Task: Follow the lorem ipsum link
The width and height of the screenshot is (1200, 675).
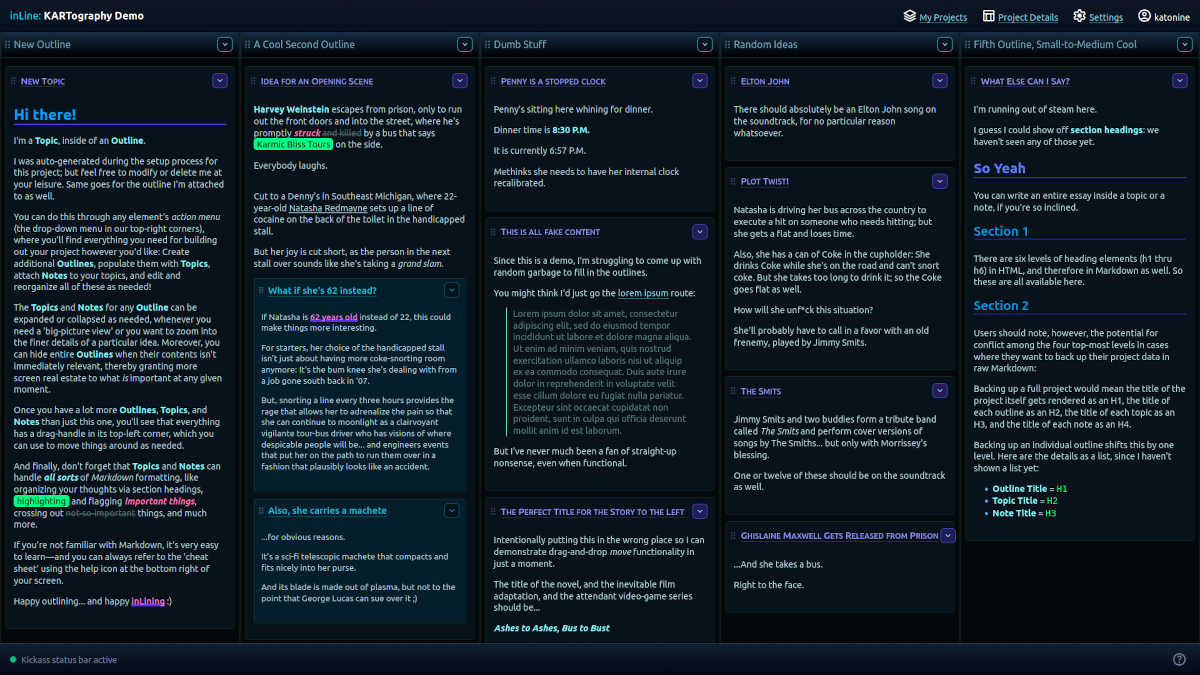Action: point(642,293)
